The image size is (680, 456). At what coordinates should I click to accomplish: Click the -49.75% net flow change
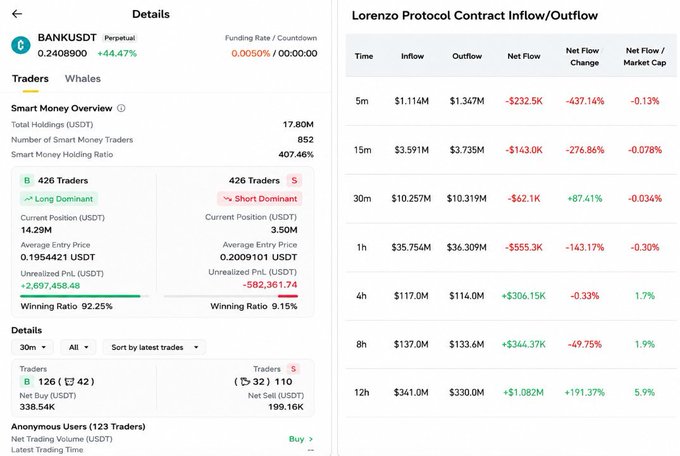point(585,344)
